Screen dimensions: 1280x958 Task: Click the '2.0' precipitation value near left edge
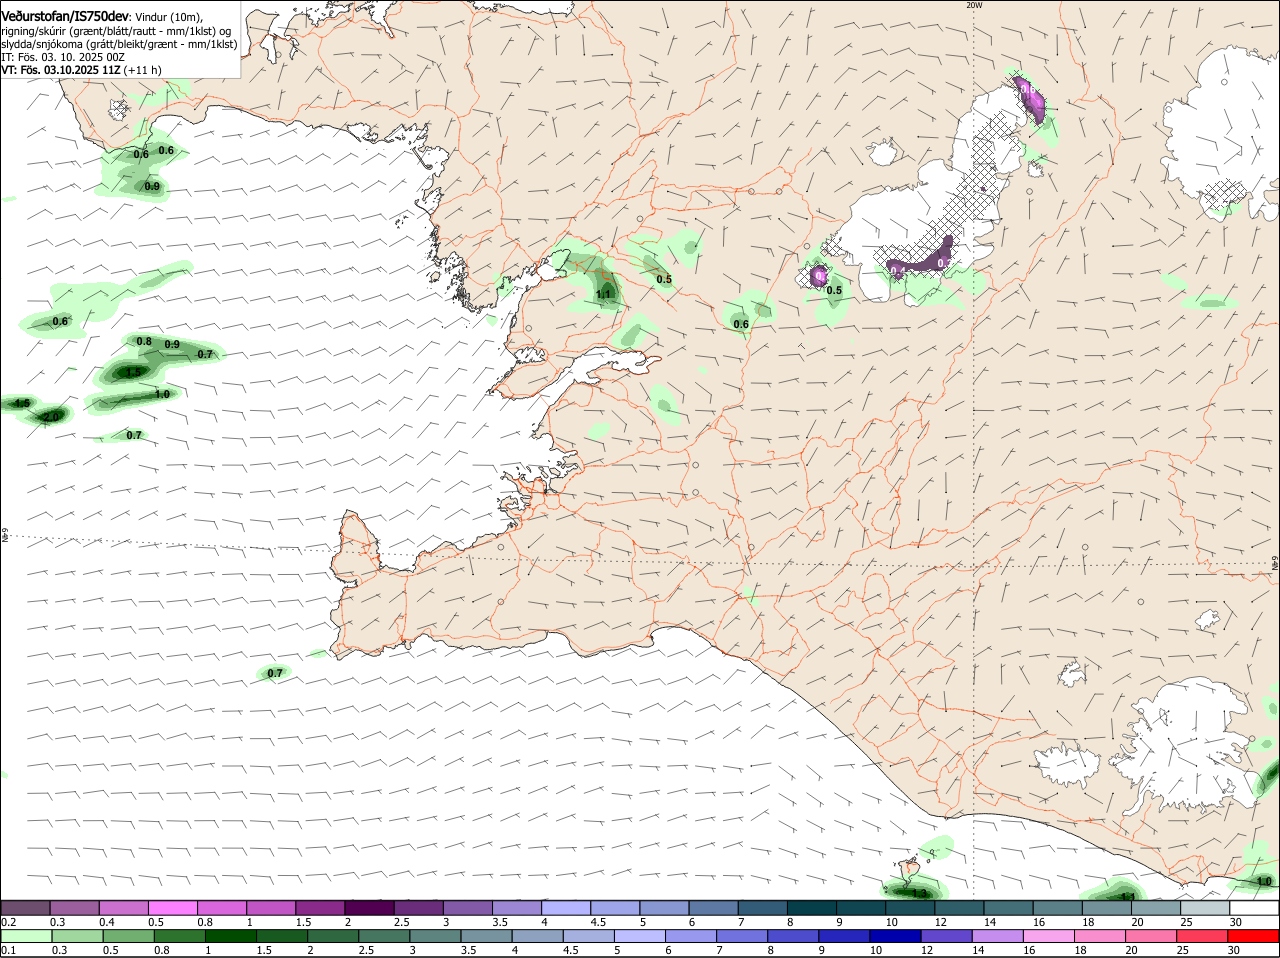pyautogui.click(x=52, y=416)
